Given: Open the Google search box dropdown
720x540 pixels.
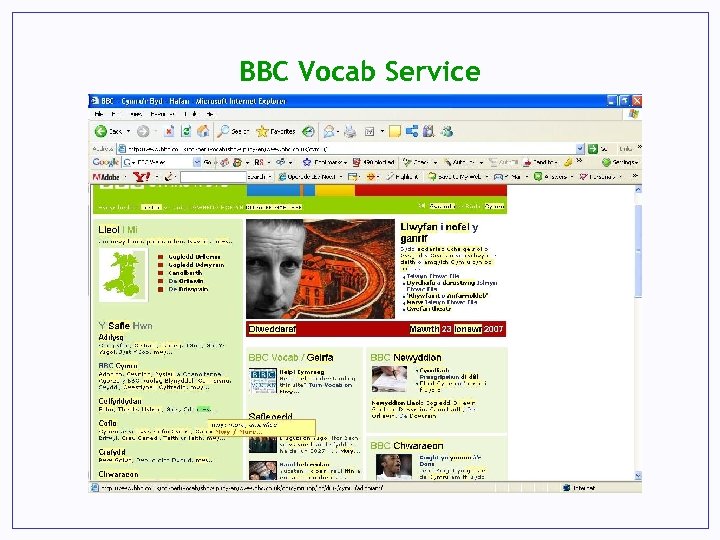Looking at the screenshot, I should pyautogui.click(x=197, y=162).
